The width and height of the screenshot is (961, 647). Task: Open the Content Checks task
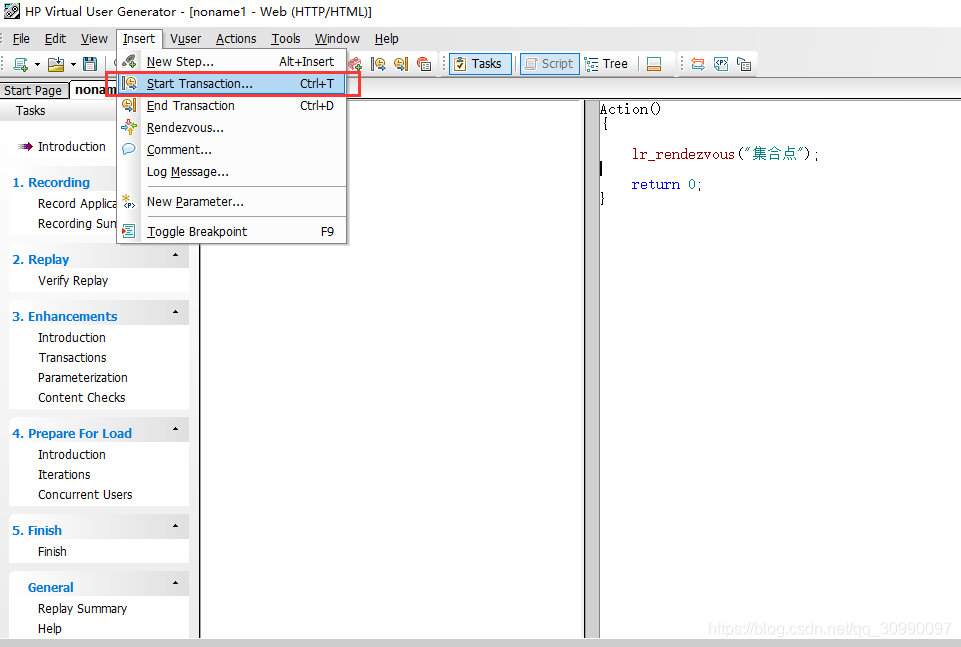click(82, 398)
